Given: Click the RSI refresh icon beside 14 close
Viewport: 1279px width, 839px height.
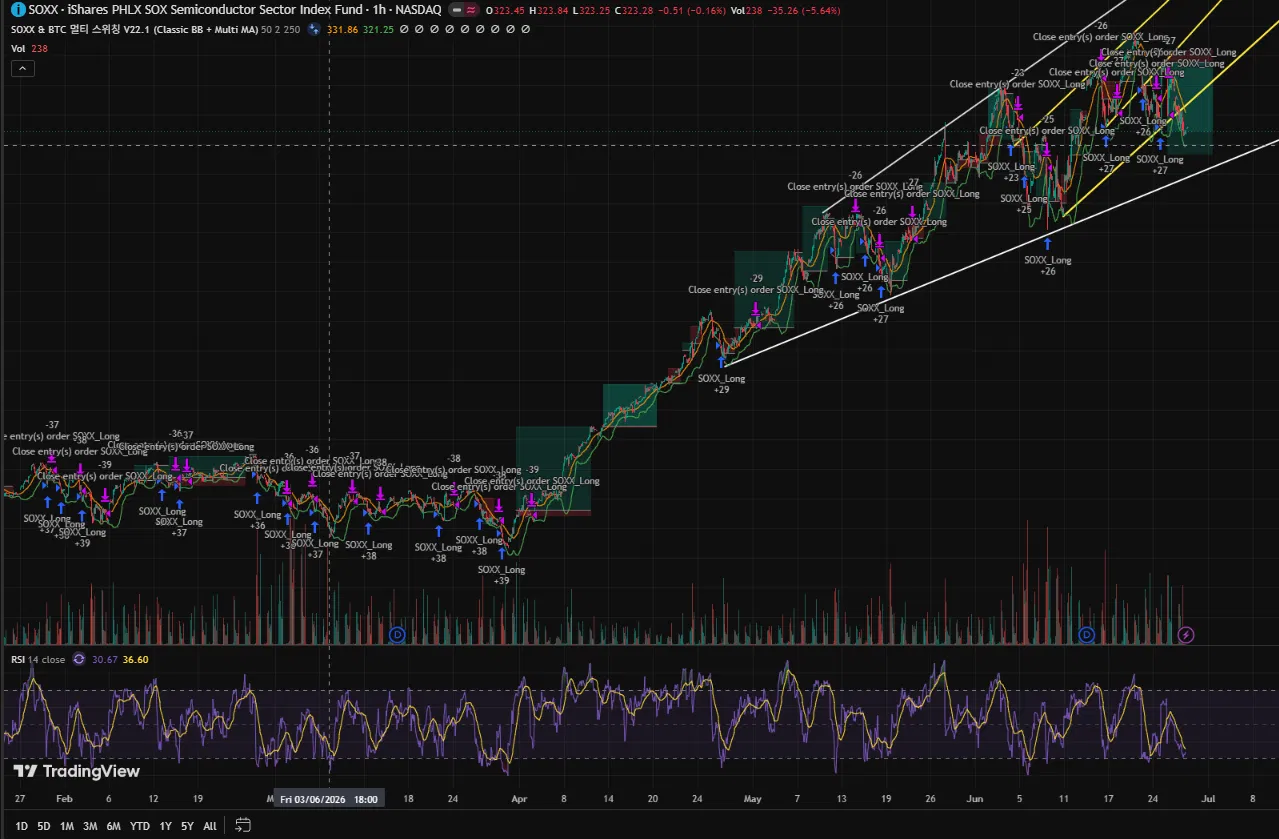Looking at the screenshot, I should coord(79,660).
